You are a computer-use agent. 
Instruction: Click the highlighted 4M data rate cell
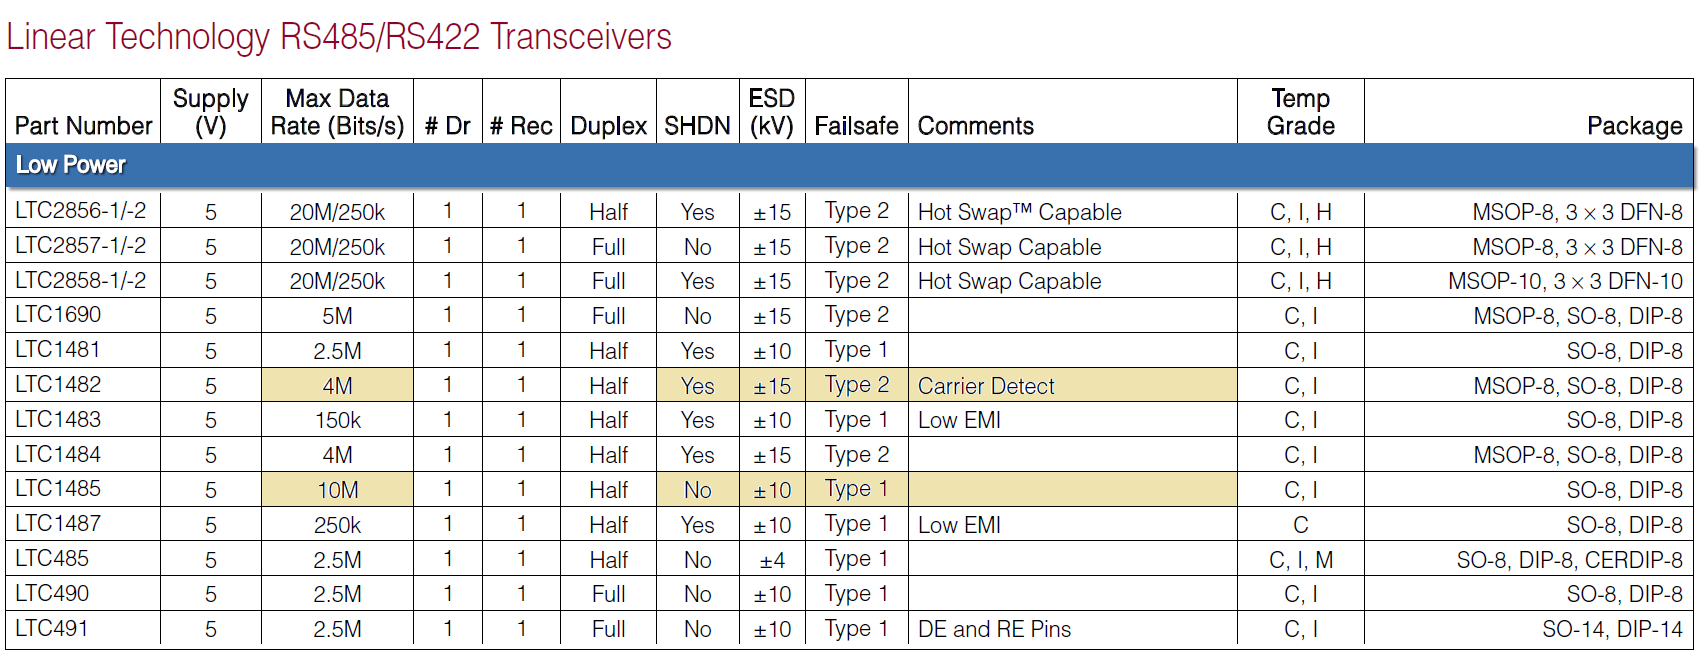pos(337,386)
